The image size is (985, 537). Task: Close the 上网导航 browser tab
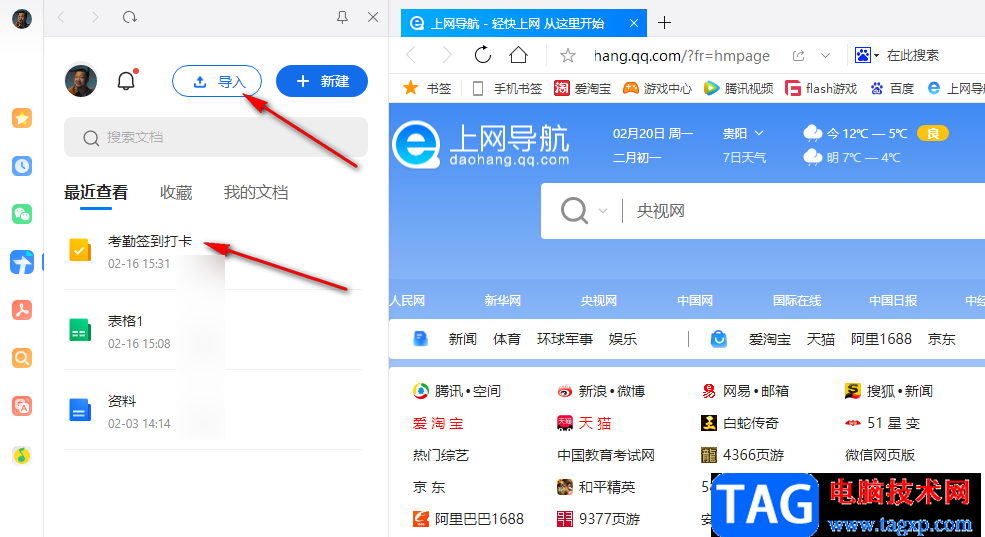point(634,23)
